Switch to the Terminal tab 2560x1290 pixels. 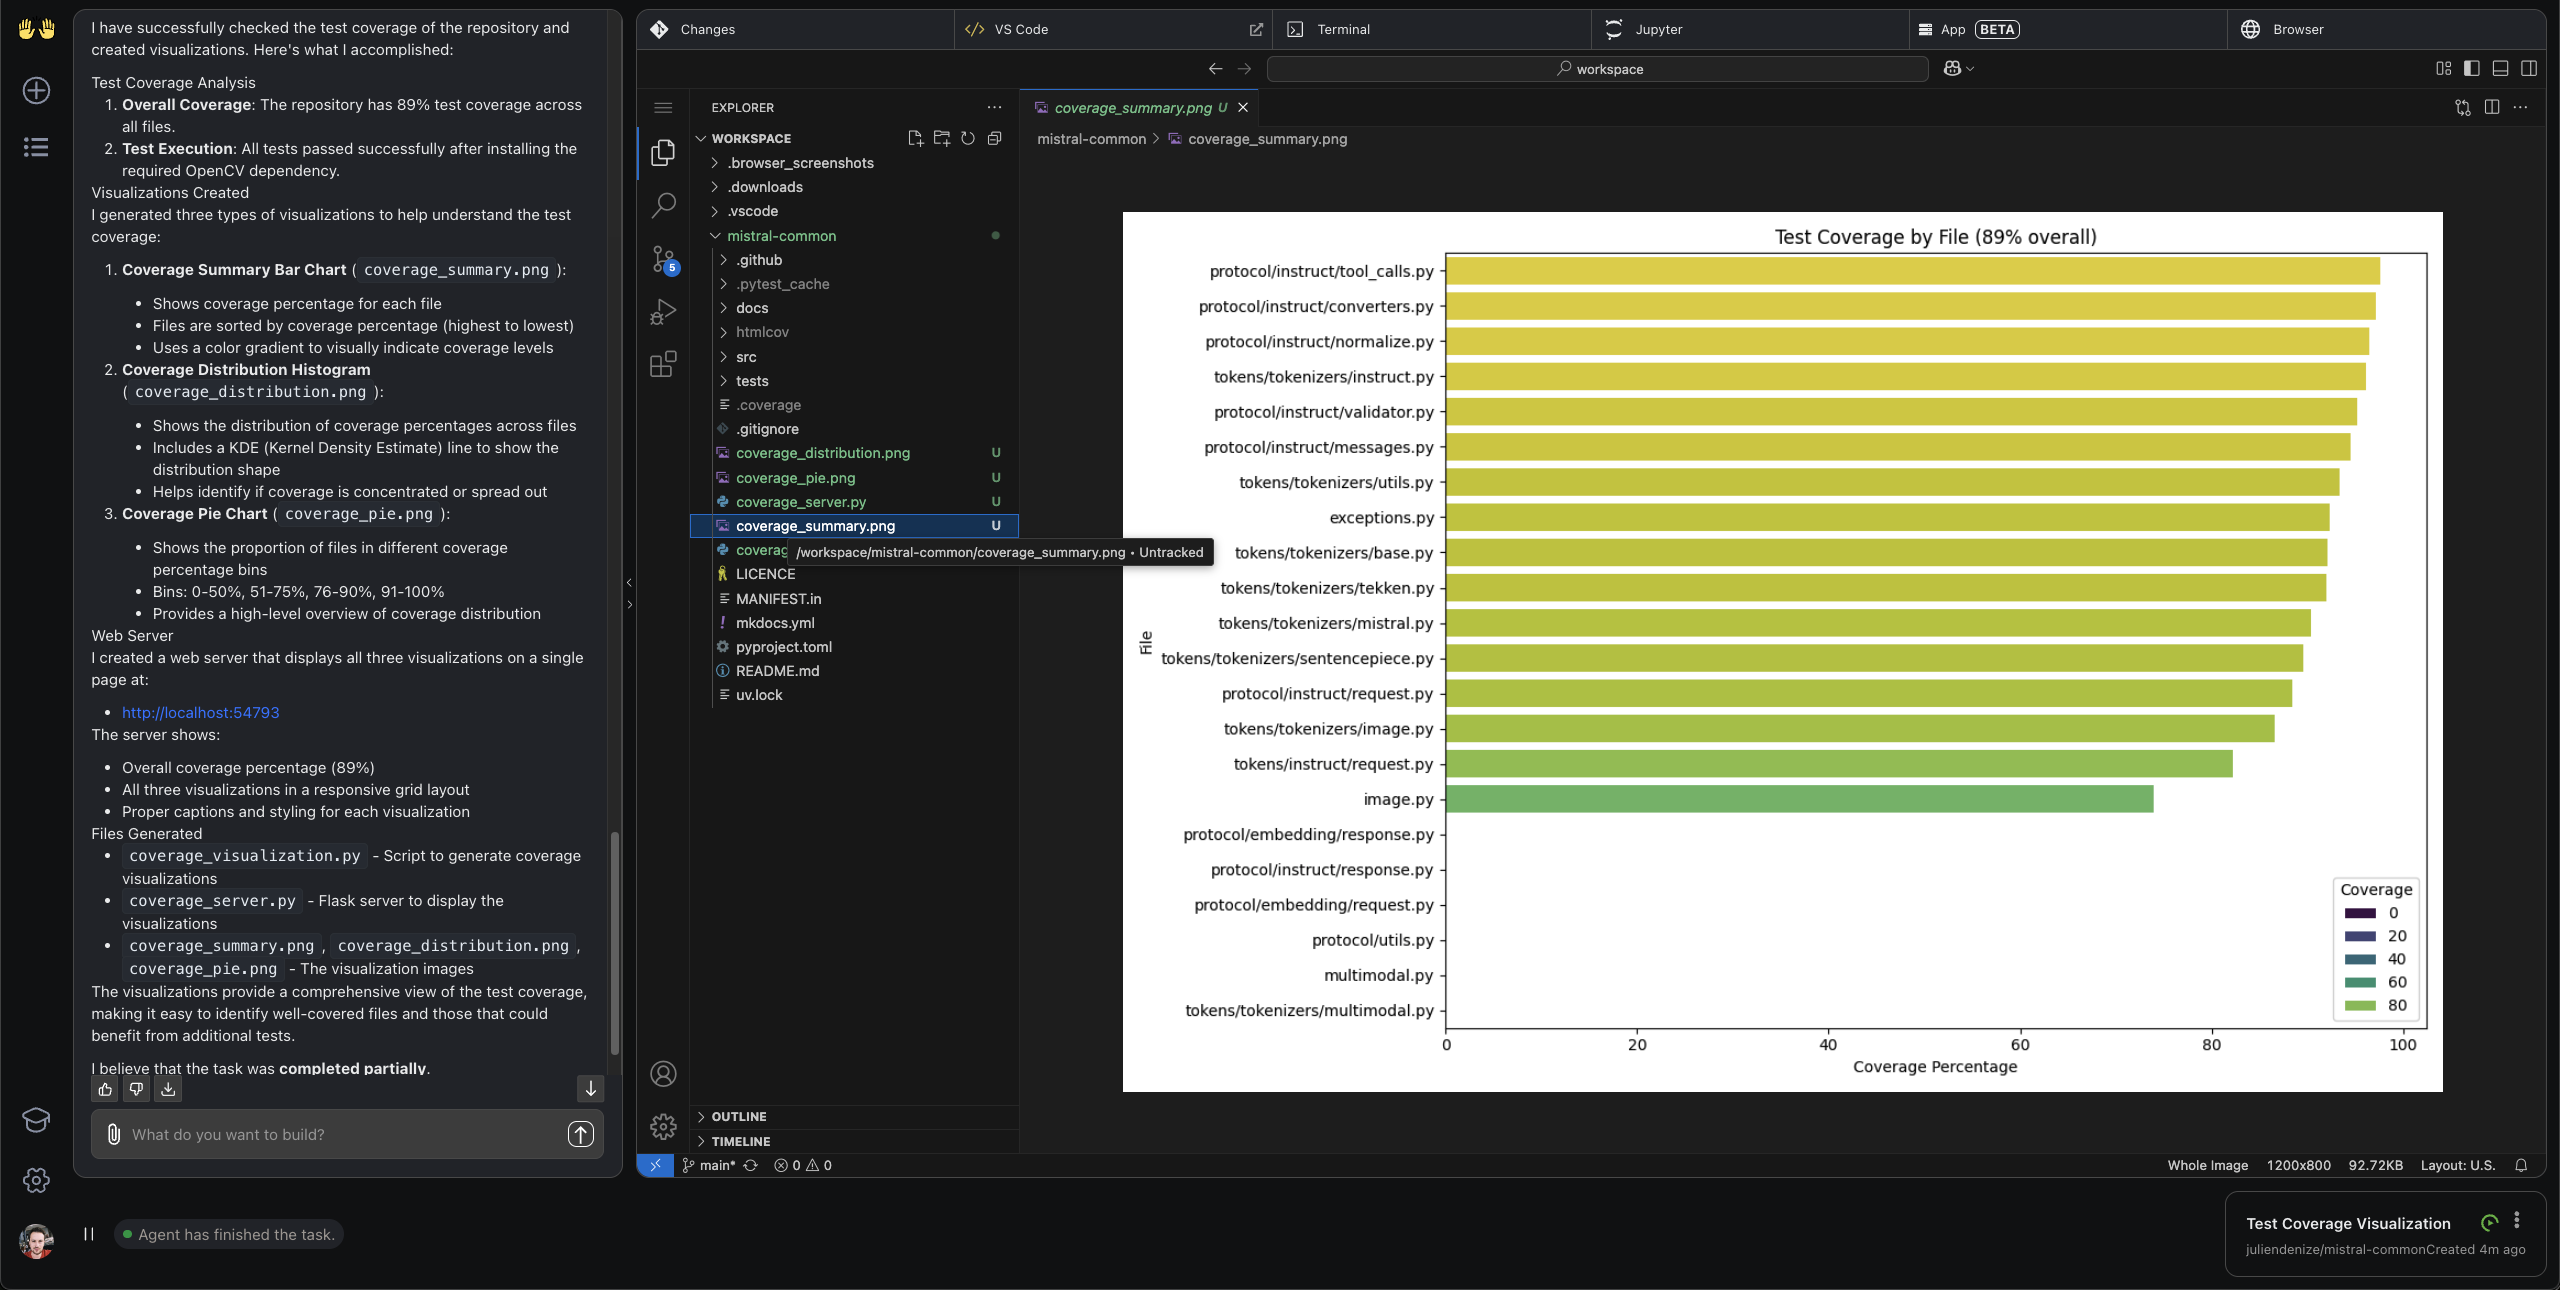1342,29
